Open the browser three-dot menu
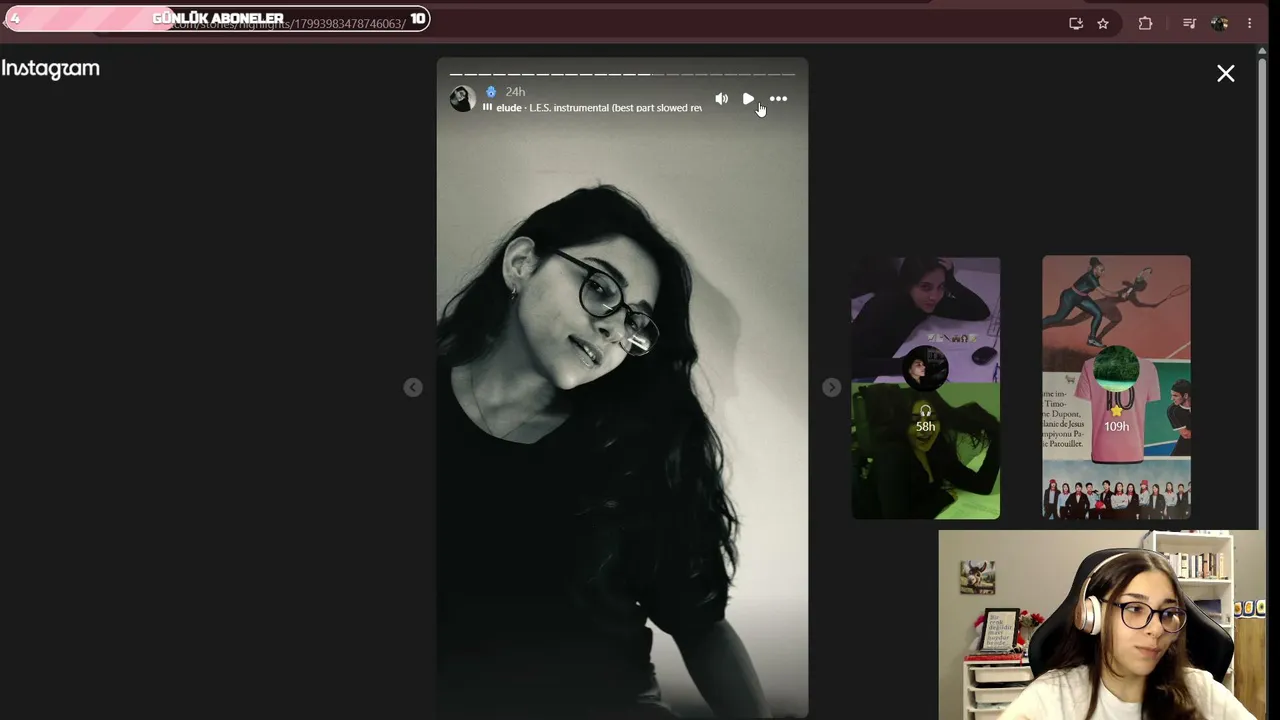The width and height of the screenshot is (1280, 720). click(x=1249, y=23)
